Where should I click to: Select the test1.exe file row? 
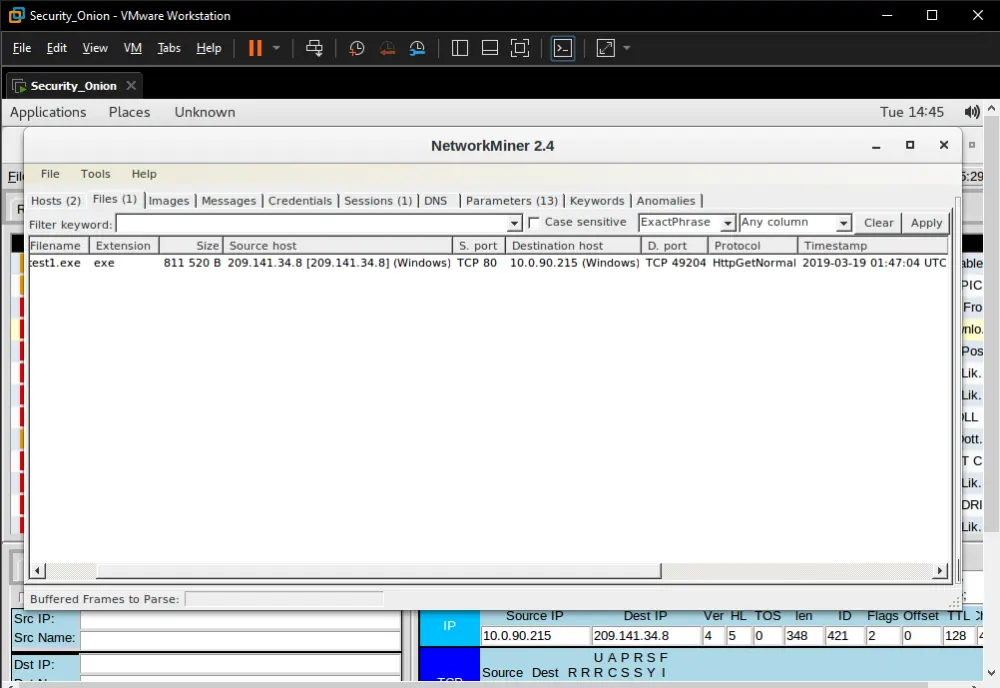tap(489, 263)
